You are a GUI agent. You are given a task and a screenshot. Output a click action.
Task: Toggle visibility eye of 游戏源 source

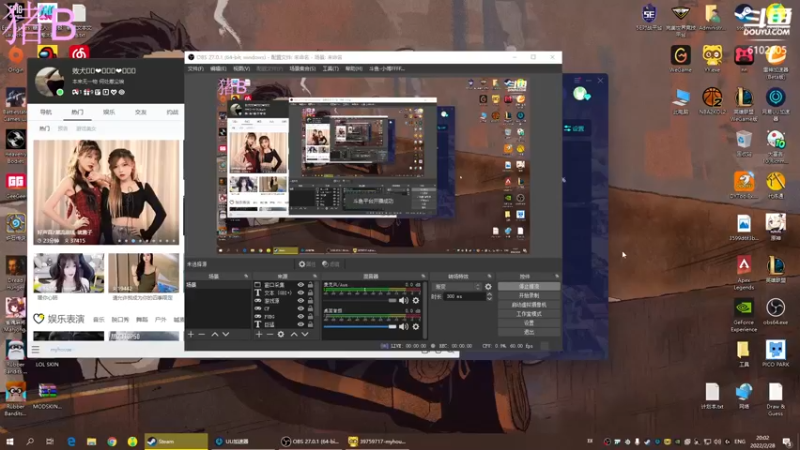click(301, 301)
